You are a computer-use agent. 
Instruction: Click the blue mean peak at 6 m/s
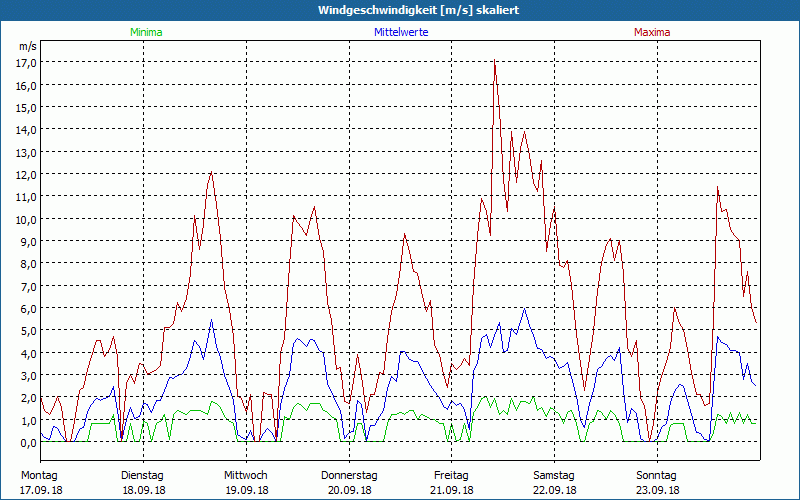pos(524,308)
